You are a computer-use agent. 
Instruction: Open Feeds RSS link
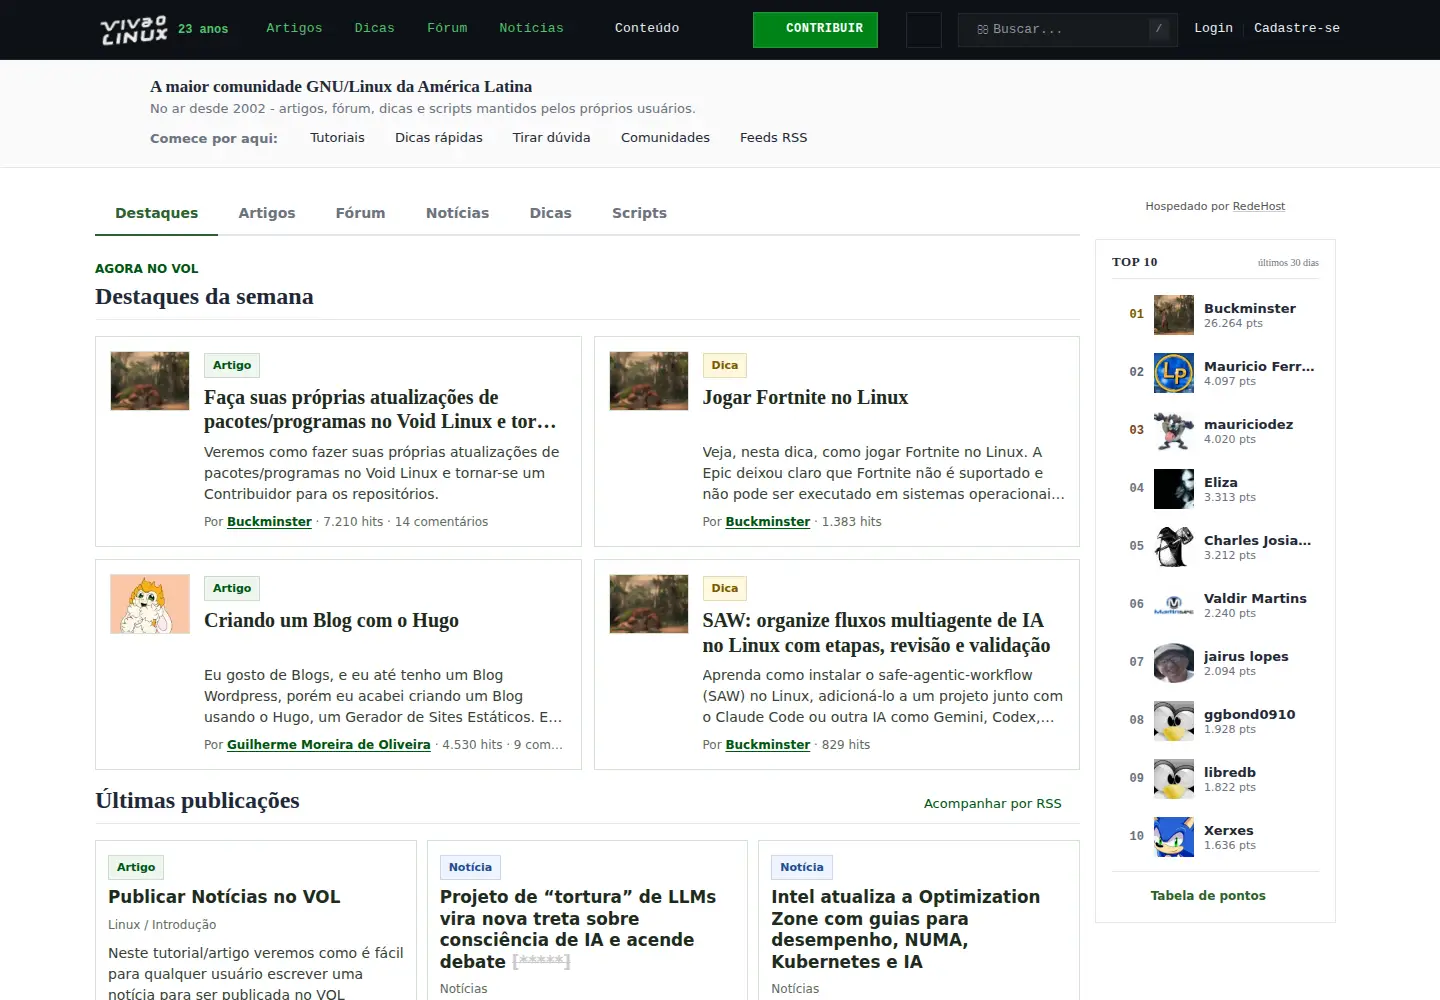pyautogui.click(x=773, y=138)
